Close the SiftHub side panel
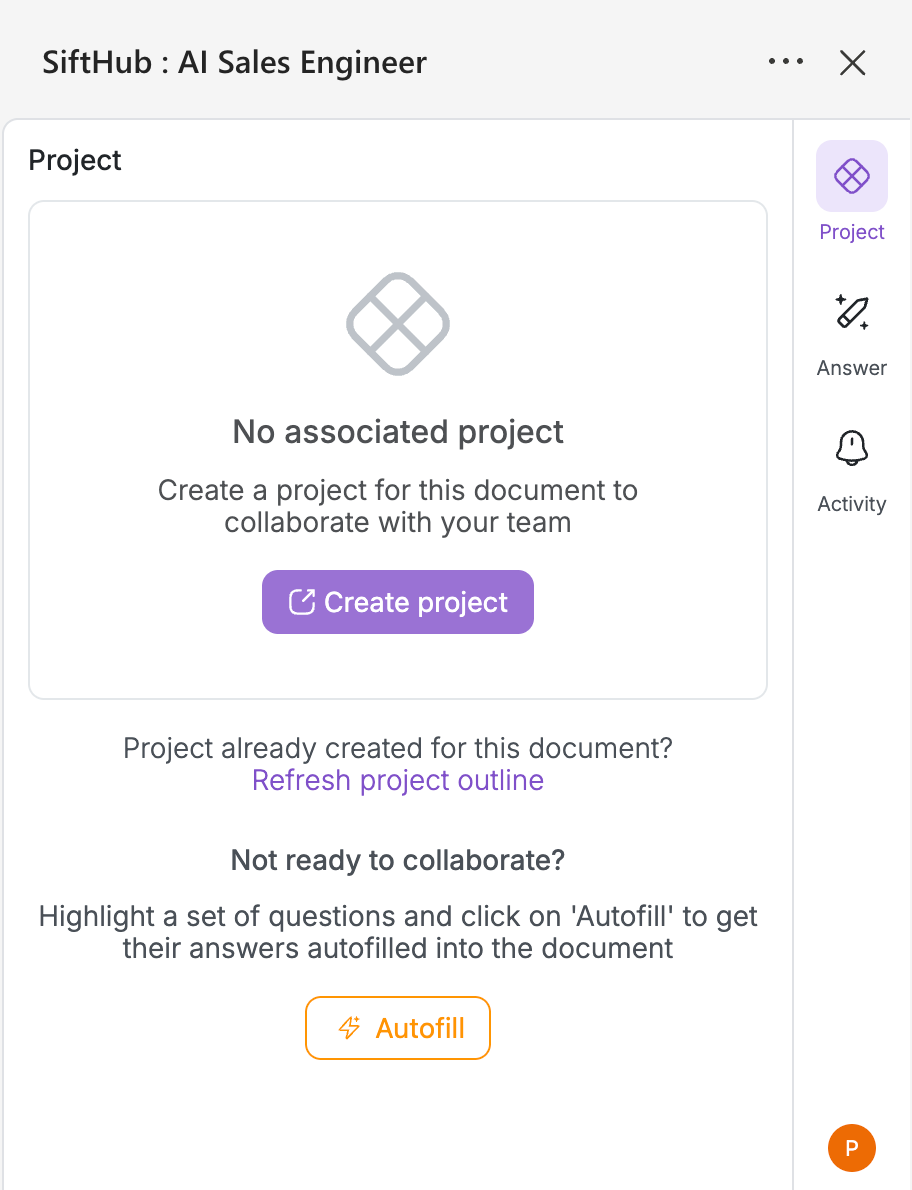Screen dimensions: 912x1190 (x=852, y=63)
